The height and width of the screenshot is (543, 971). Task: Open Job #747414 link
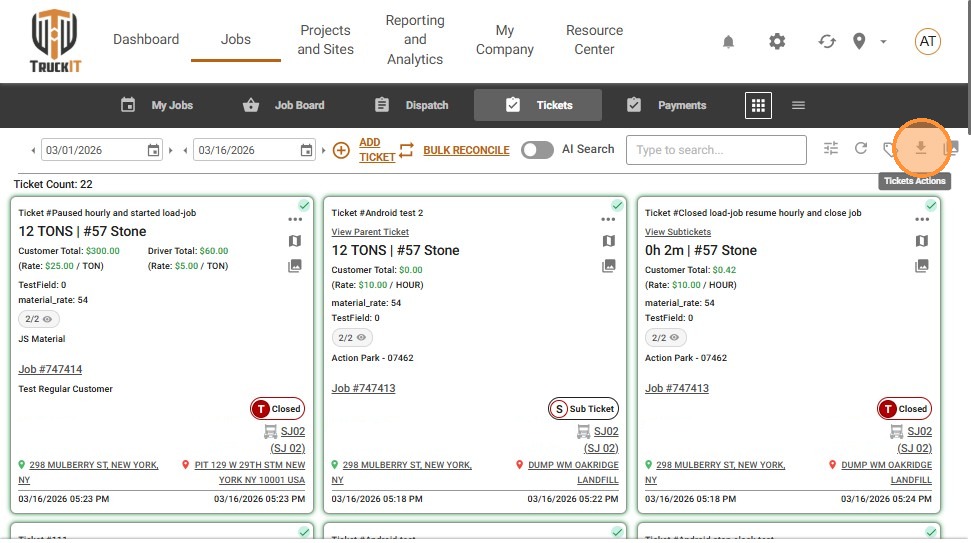pos(50,369)
